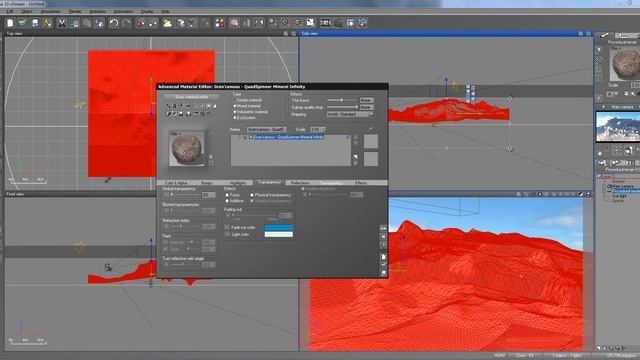The height and width of the screenshot is (360, 640).
Task: Click the 3D cube toolbar icon
Action: pos(180,23)
